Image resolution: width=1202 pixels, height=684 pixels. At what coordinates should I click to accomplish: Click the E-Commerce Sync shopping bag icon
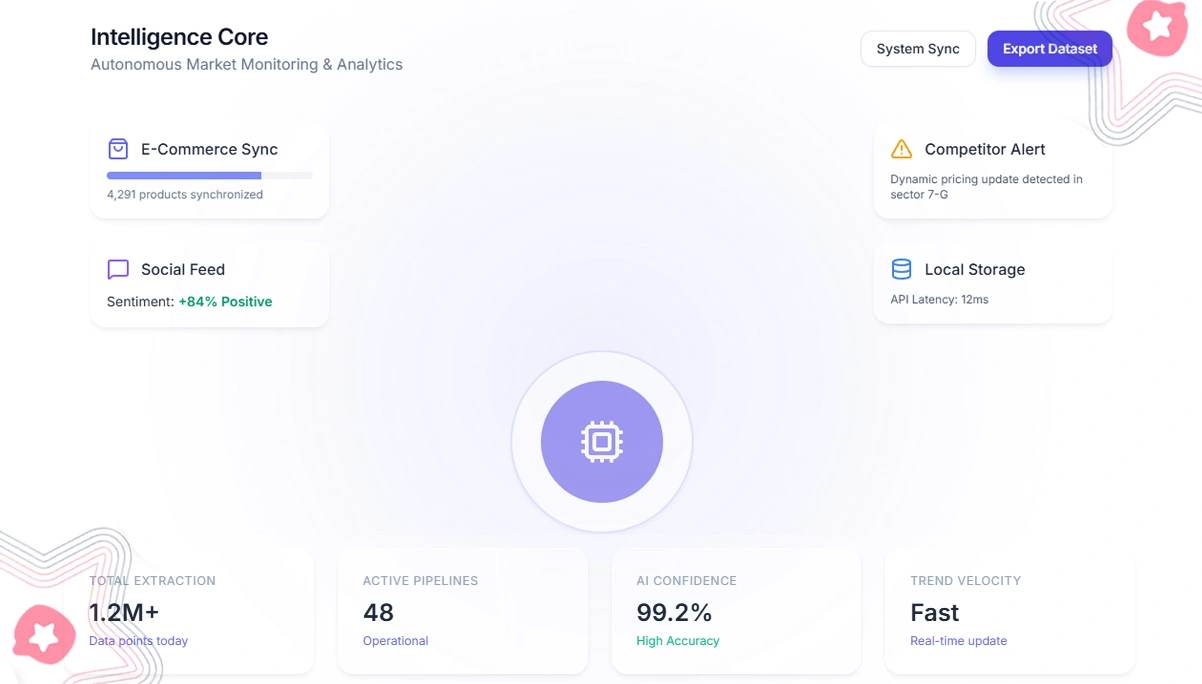pyautogui.click(x=118, y=149)
